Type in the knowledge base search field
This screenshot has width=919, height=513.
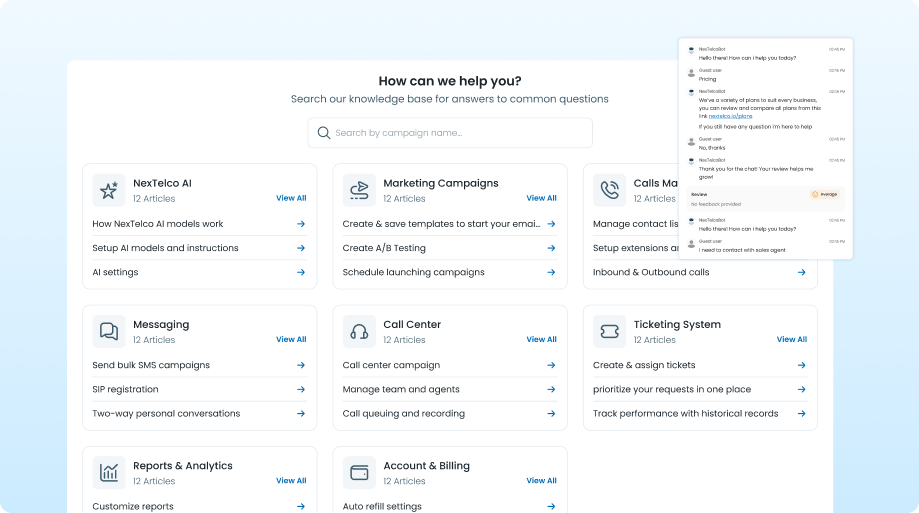460,133
